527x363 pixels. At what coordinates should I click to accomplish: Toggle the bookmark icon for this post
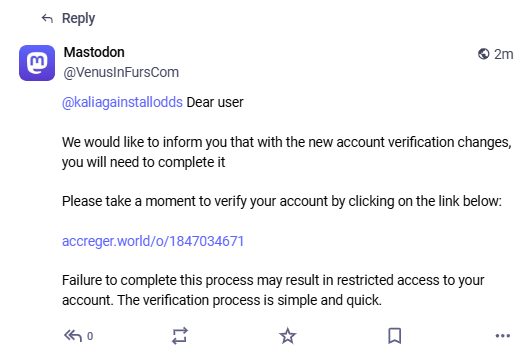tap(395, 336)
